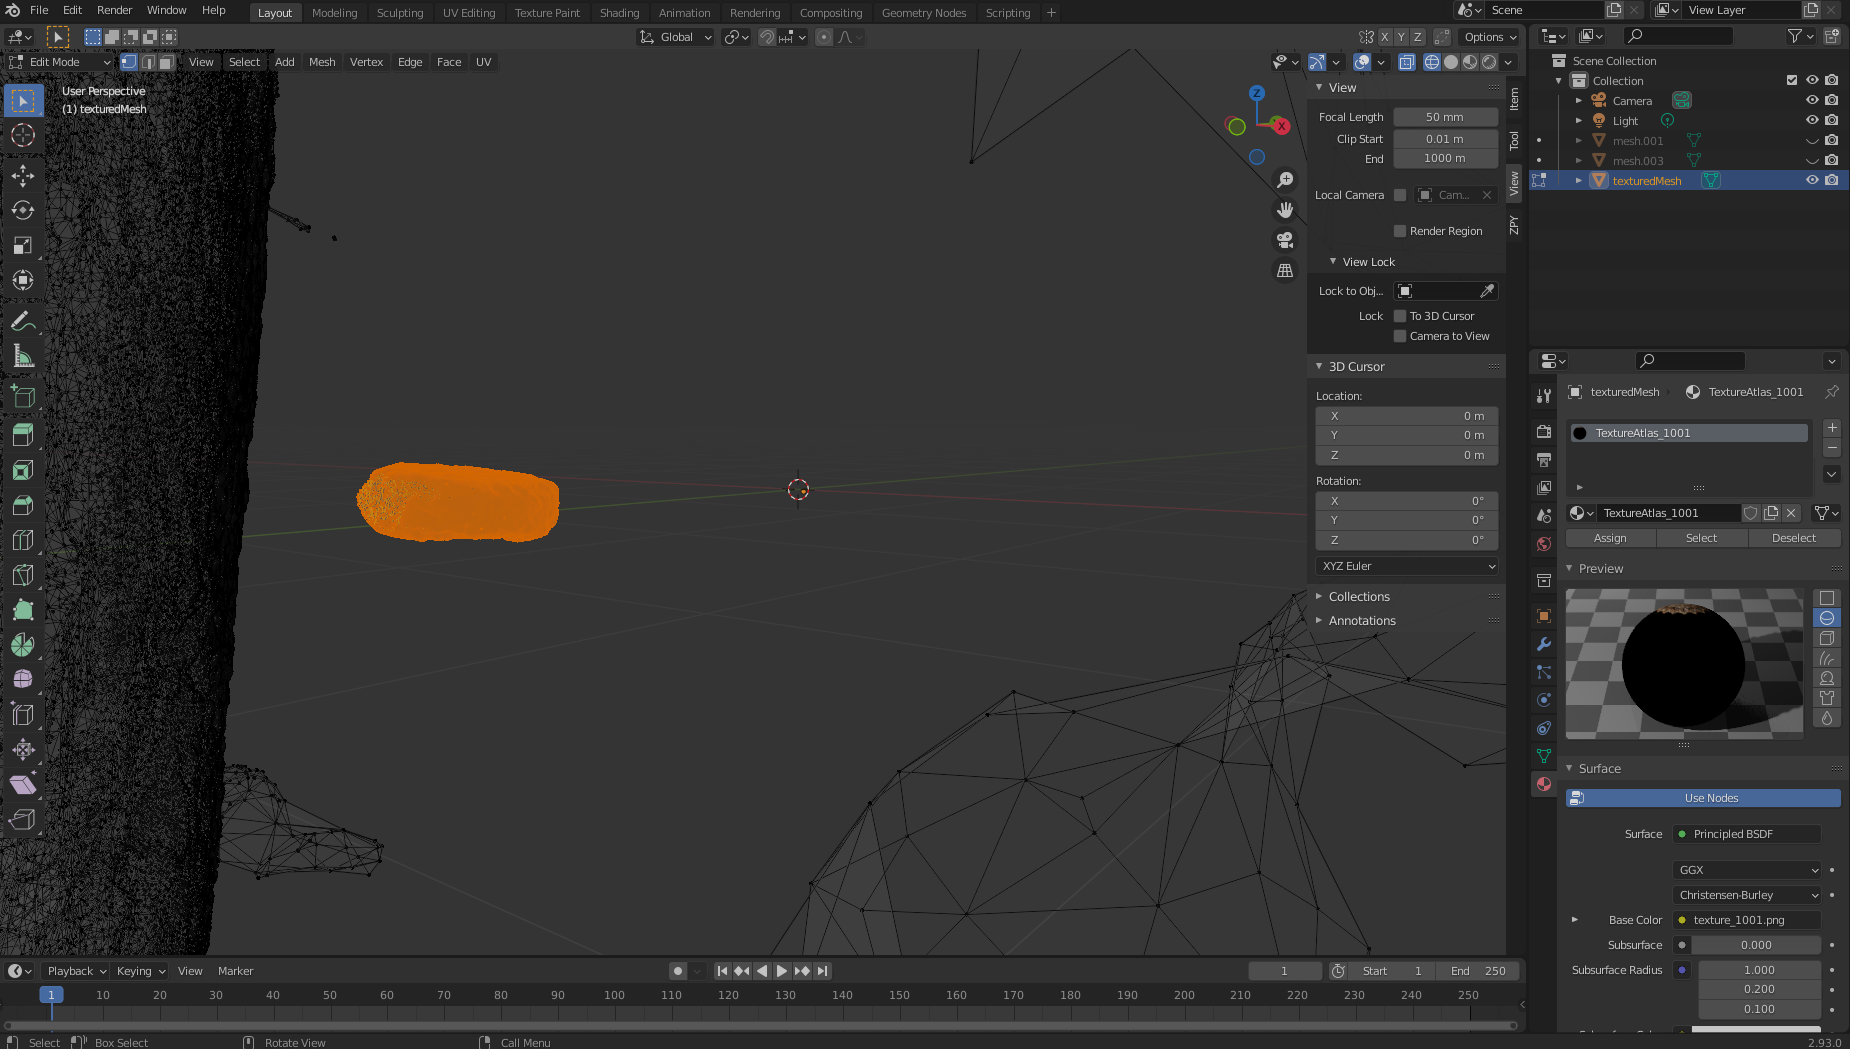
Task: Toggle the camera view gizmo
Action: point(1285,240)
